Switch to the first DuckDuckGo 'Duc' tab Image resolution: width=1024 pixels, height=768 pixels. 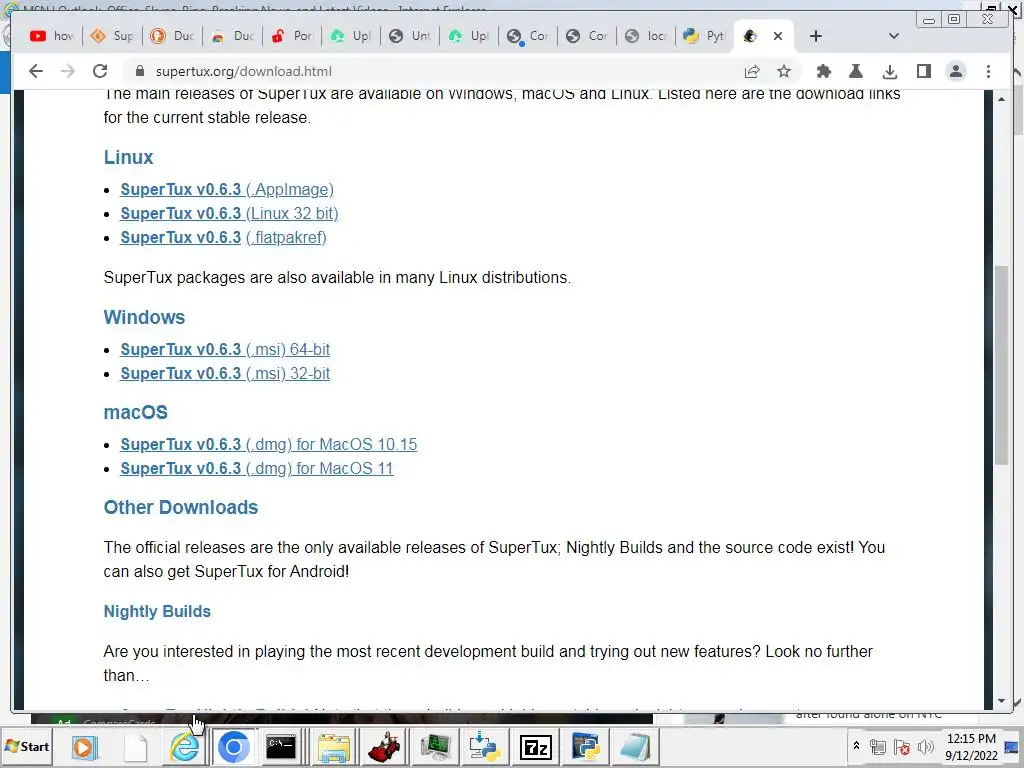[172, 36]
